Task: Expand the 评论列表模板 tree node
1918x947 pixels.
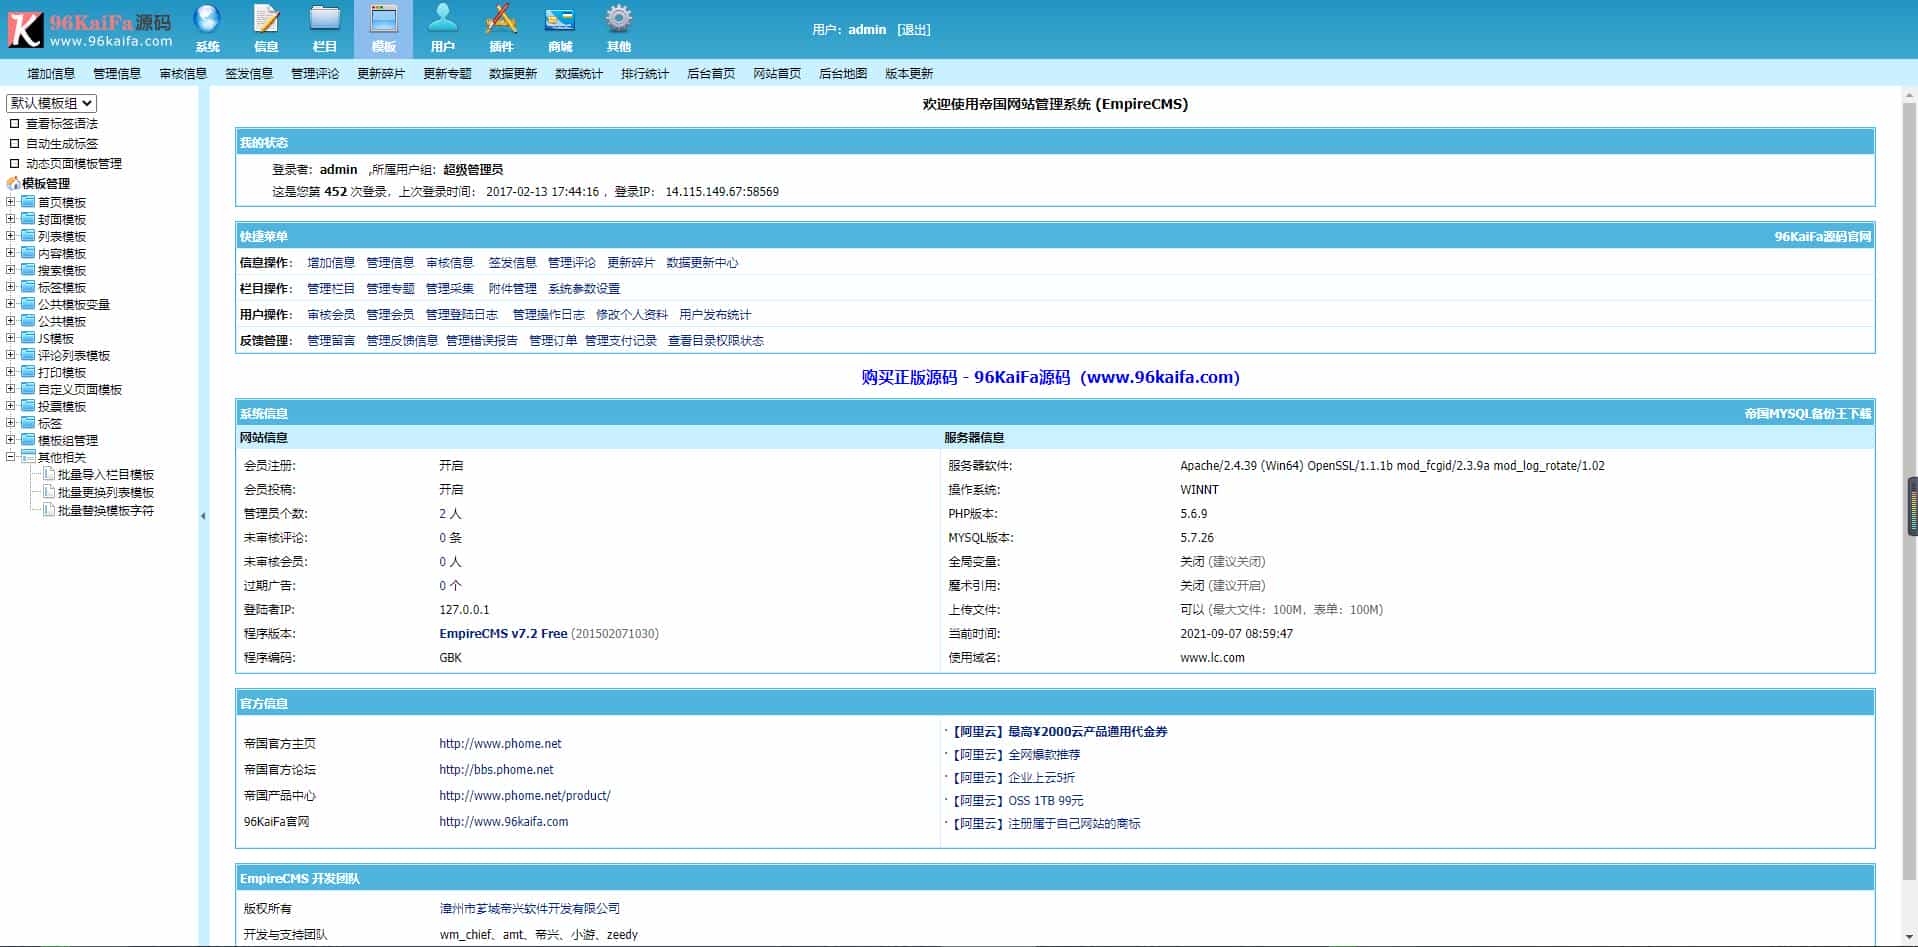Action: (11, 355)
